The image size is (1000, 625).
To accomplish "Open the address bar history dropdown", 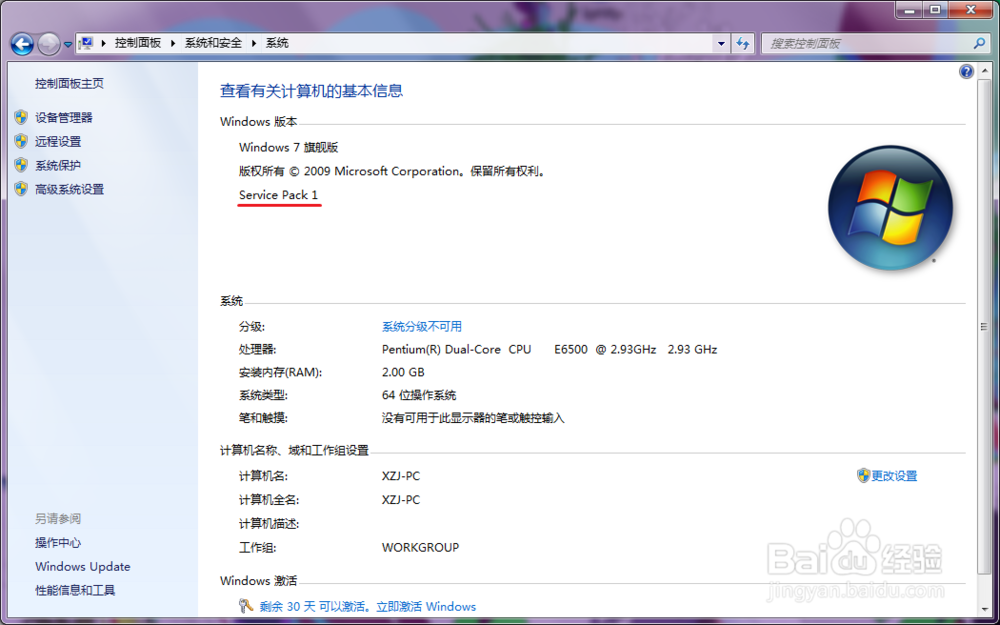I will [x=721, y=44].
